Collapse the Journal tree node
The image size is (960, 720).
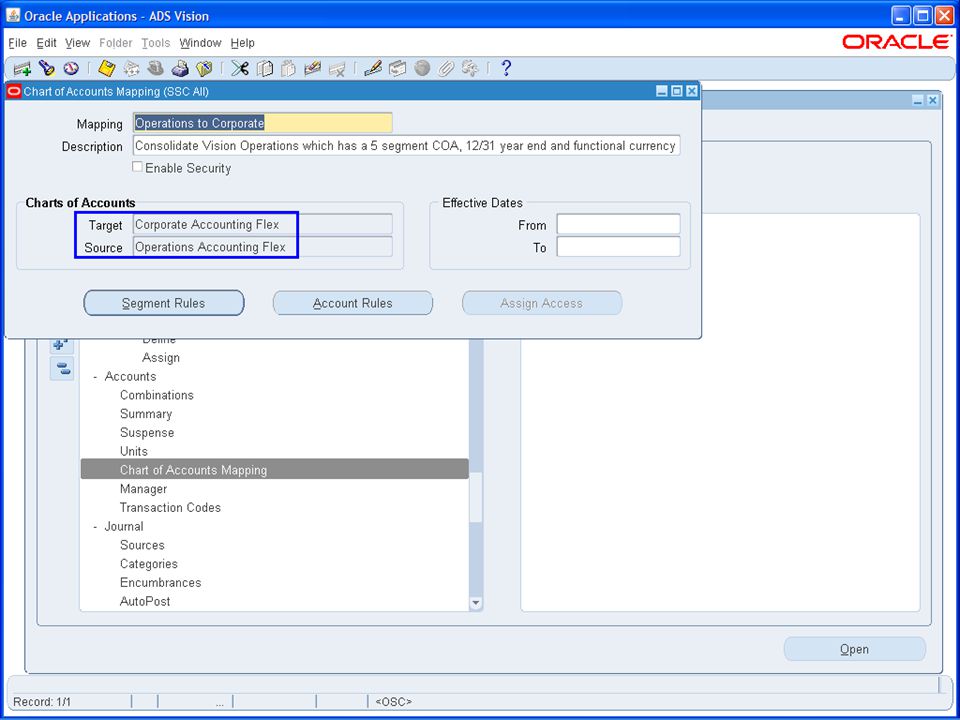point(95,527)
